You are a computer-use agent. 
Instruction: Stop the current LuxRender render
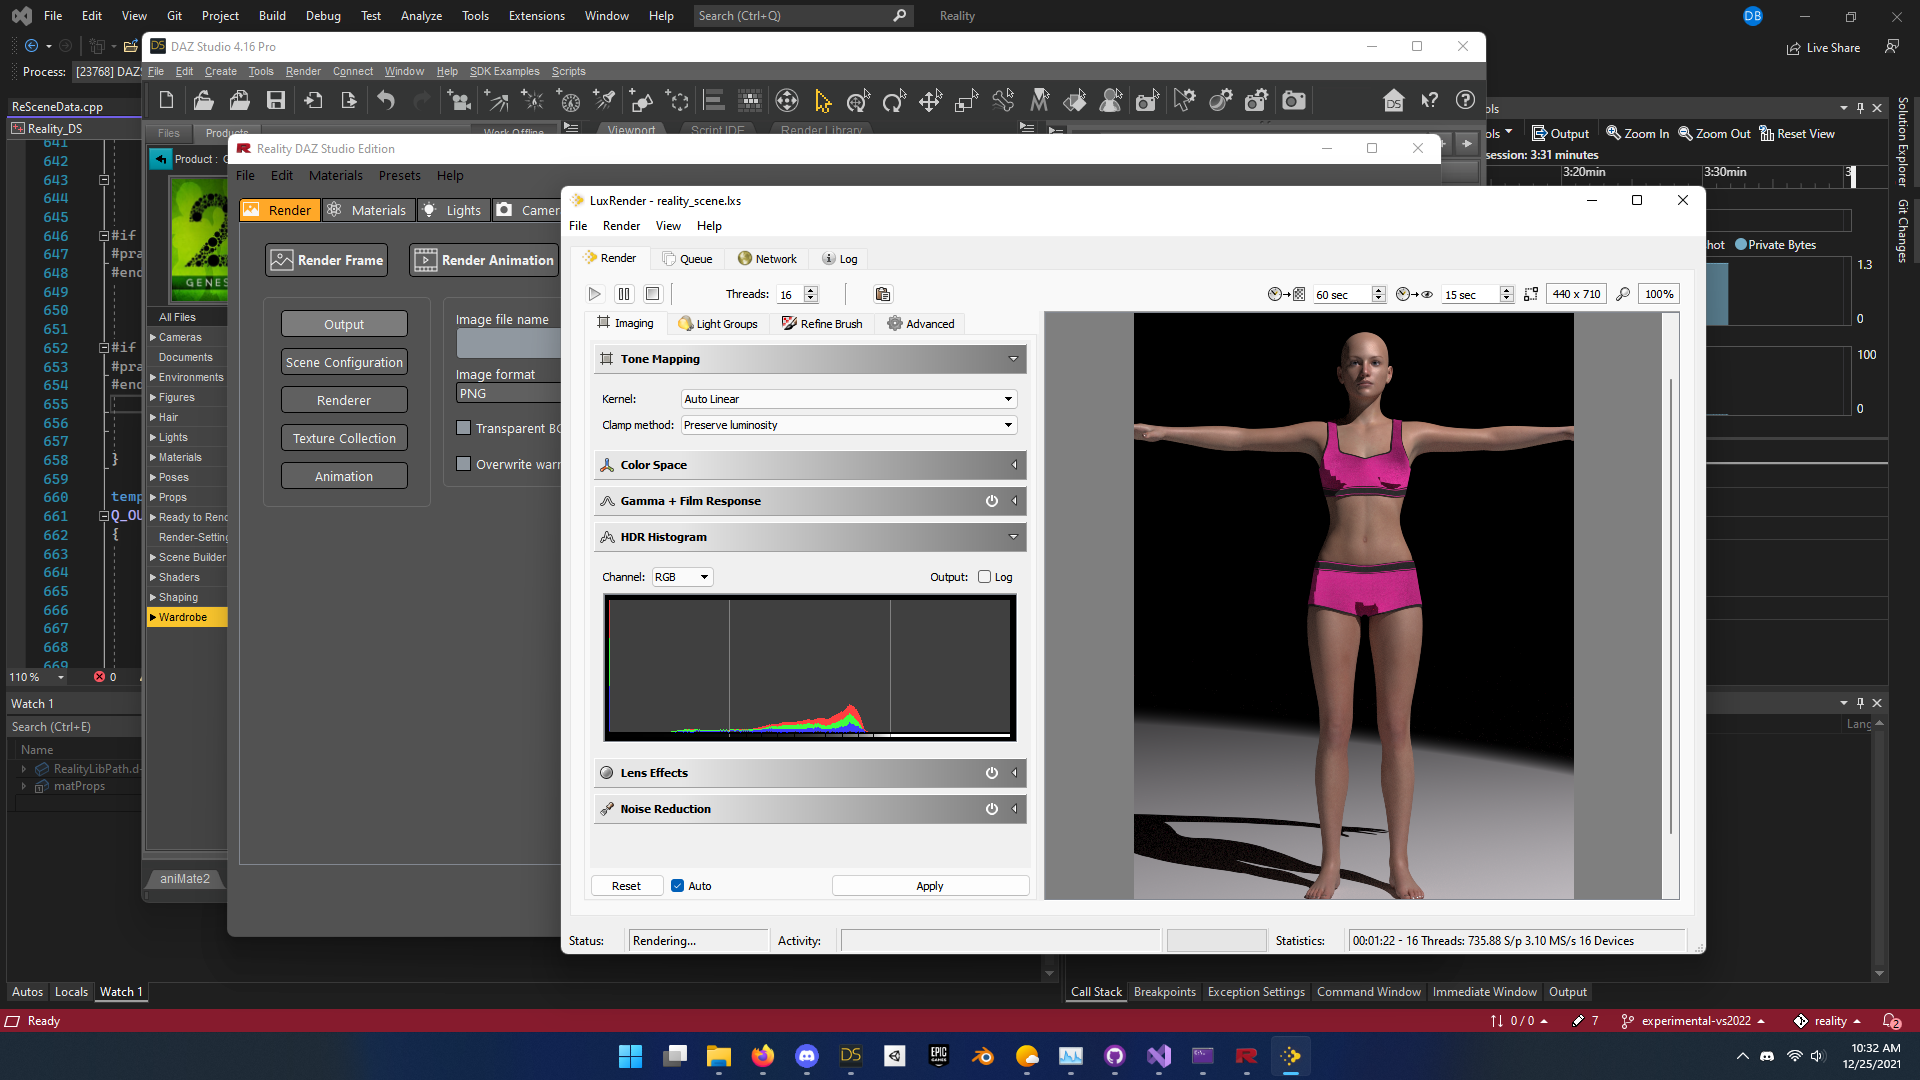(653, 294)
